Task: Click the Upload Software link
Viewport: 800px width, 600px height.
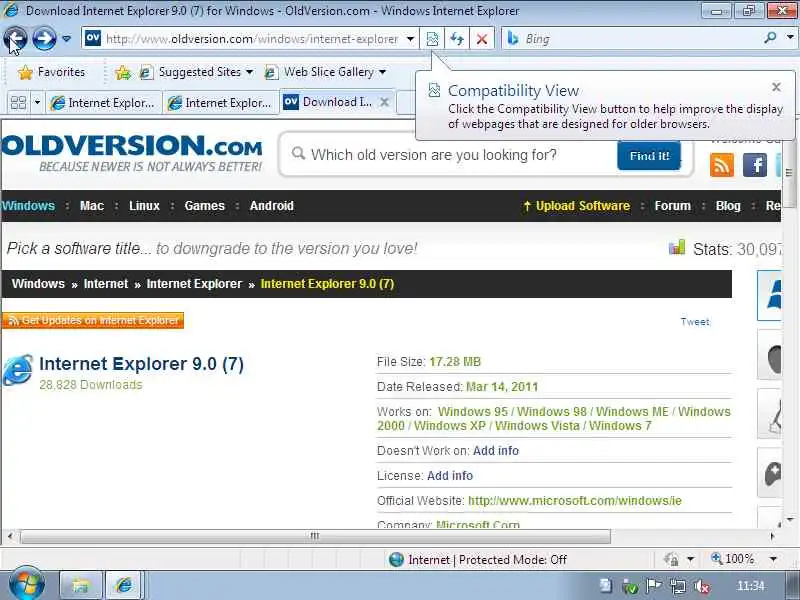Action: [x=577, y=206]
